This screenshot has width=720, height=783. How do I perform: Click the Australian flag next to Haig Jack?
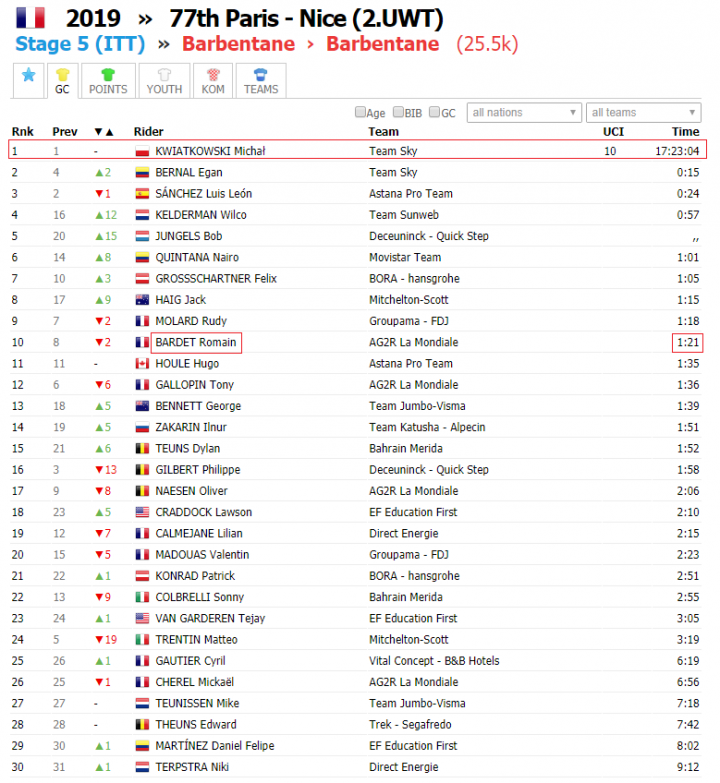tap(142, 300)
